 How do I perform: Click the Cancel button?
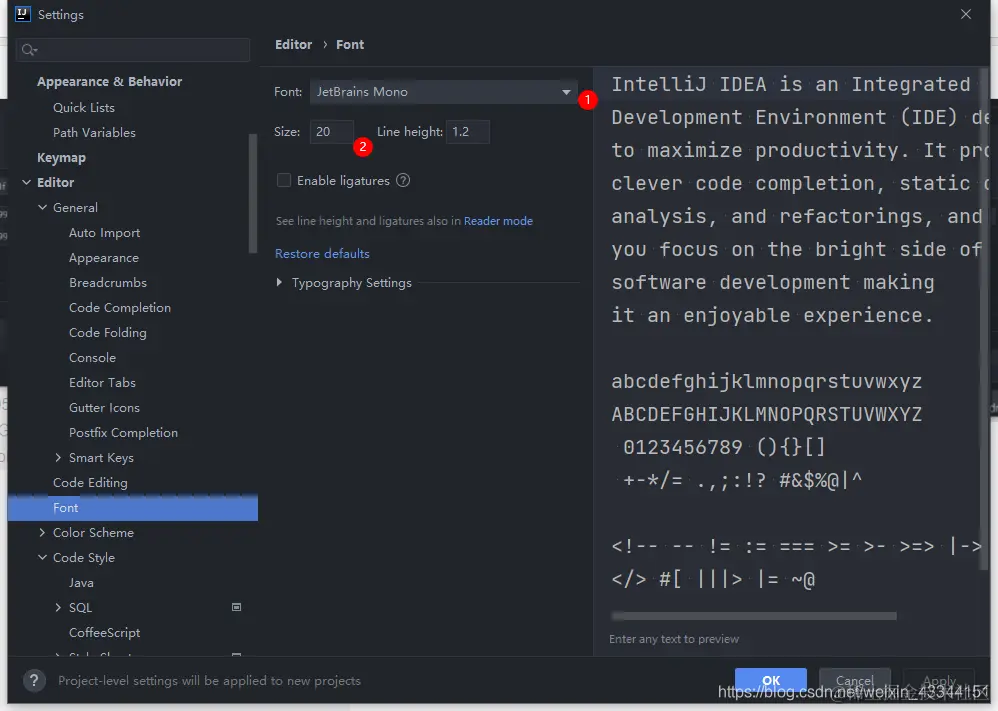(x=855, y=680)
